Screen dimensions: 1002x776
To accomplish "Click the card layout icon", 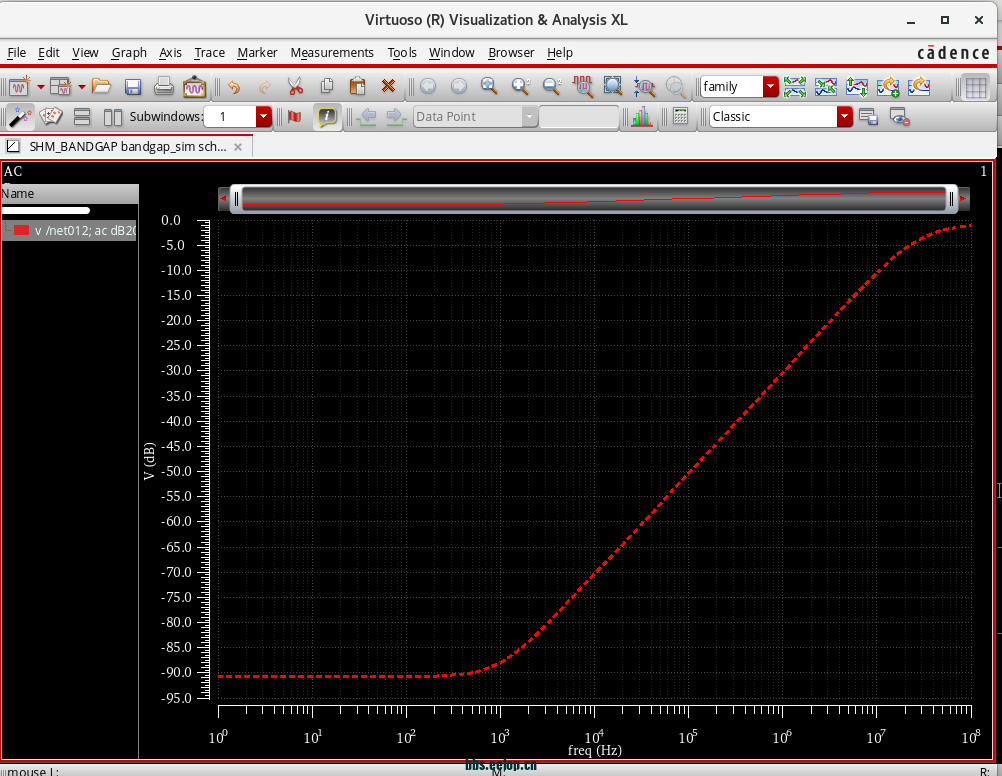I will point(51,116).
